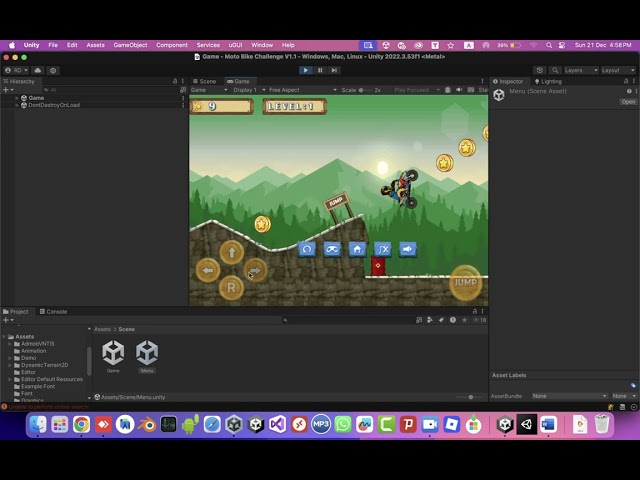640x480 pixels.
Task: Click the cloud services icon
Action: [38, 70]
